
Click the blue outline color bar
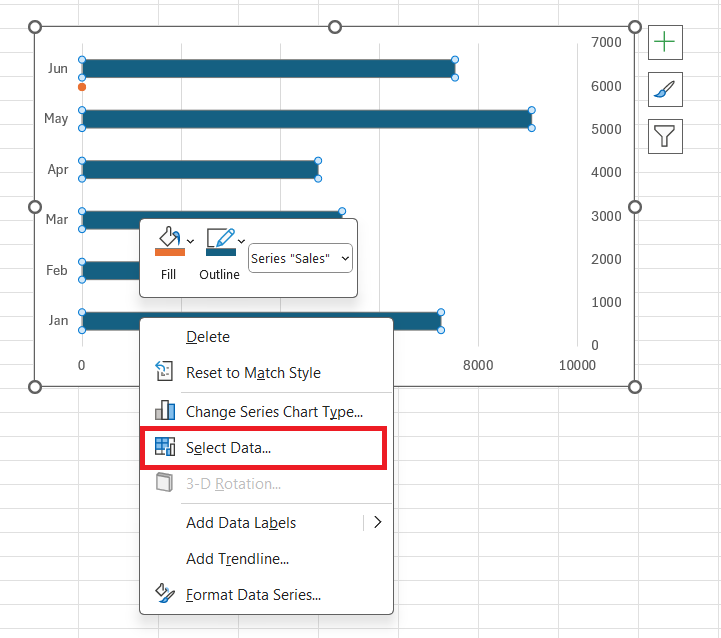221,252
